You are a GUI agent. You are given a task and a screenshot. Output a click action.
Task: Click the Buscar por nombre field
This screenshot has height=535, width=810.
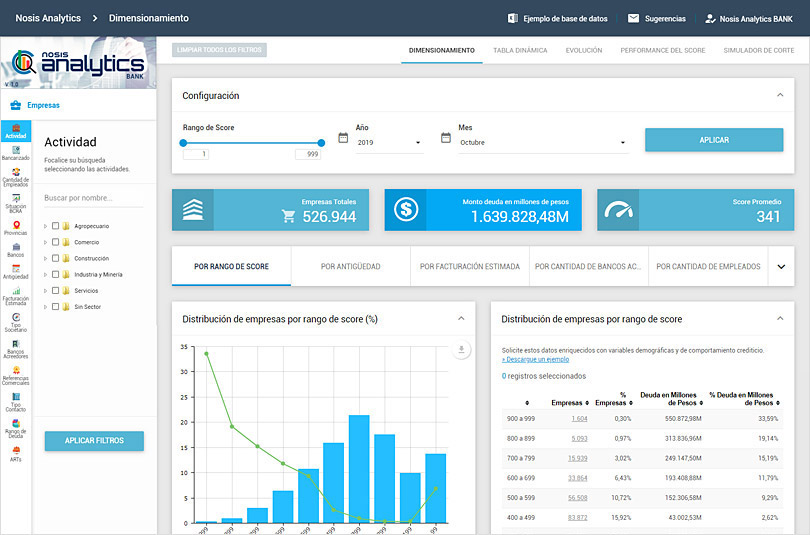(x=94, y=198)
